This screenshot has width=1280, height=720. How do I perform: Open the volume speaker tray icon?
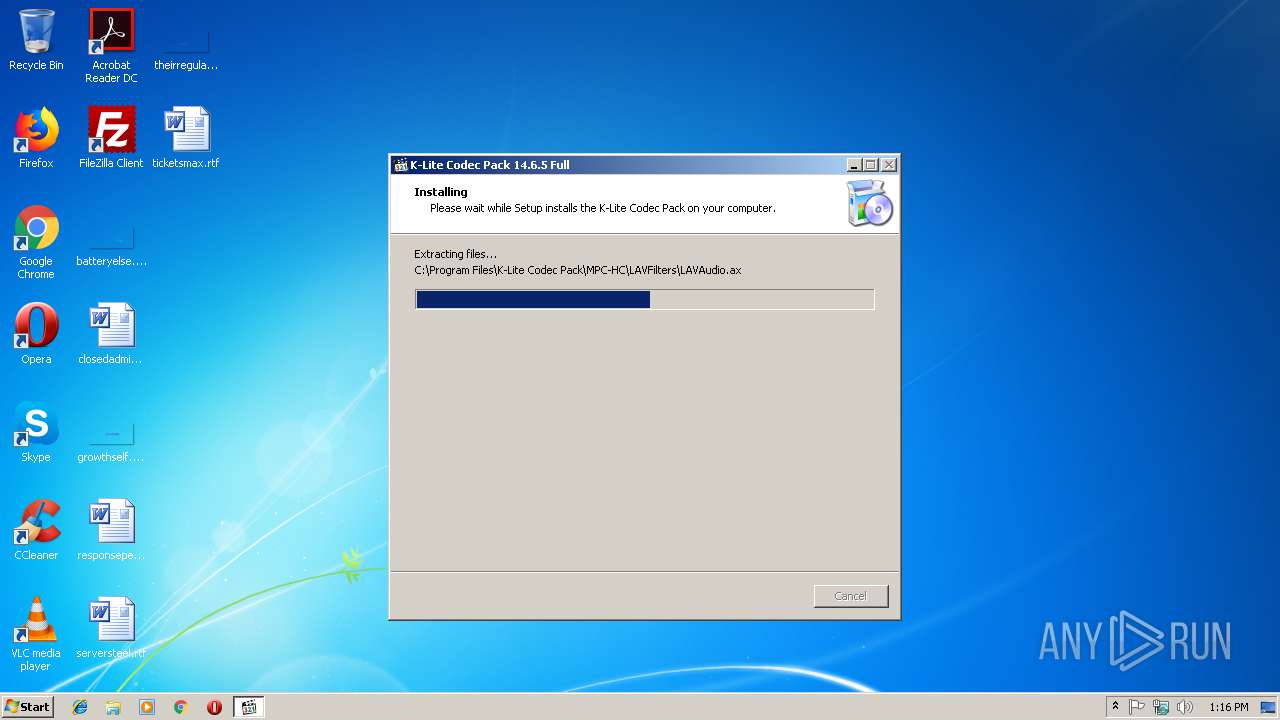pos(1185,707)
